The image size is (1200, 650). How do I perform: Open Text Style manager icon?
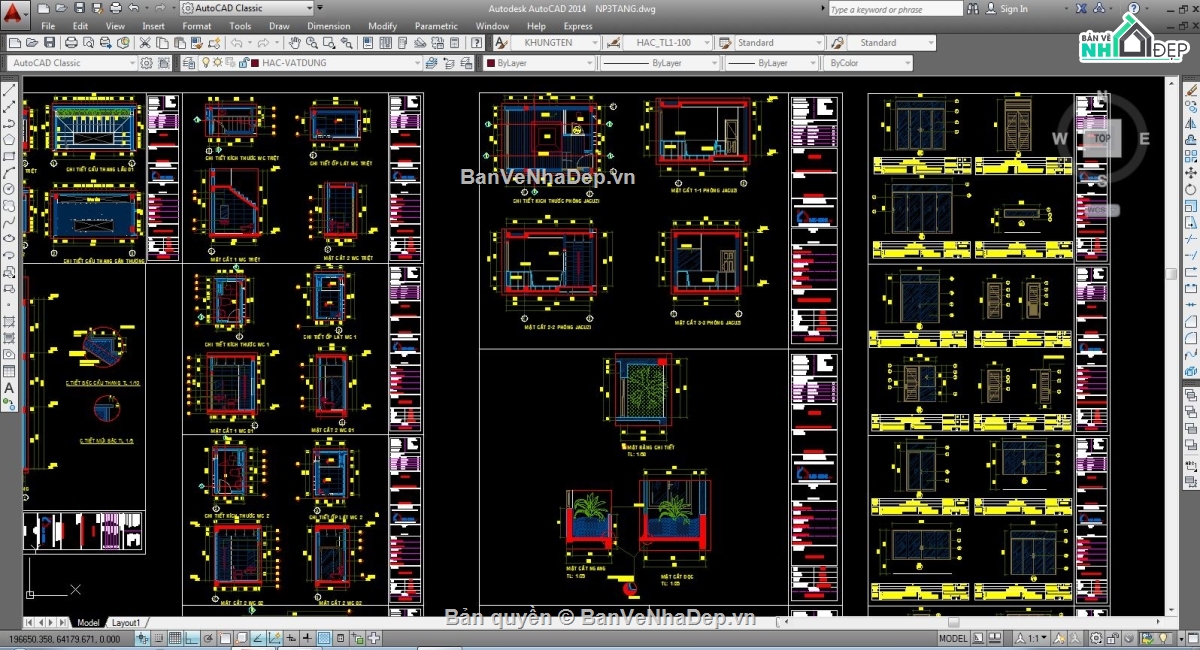(x=502, y=43)
